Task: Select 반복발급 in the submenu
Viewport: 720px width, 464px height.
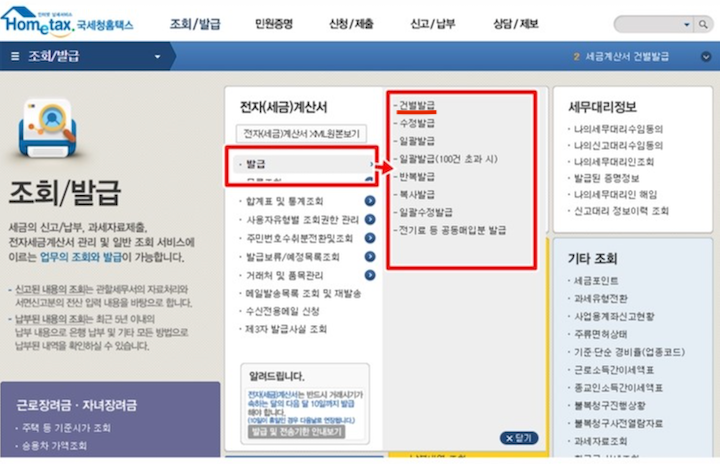Action: pyautogui.click(x=416, y=177)
